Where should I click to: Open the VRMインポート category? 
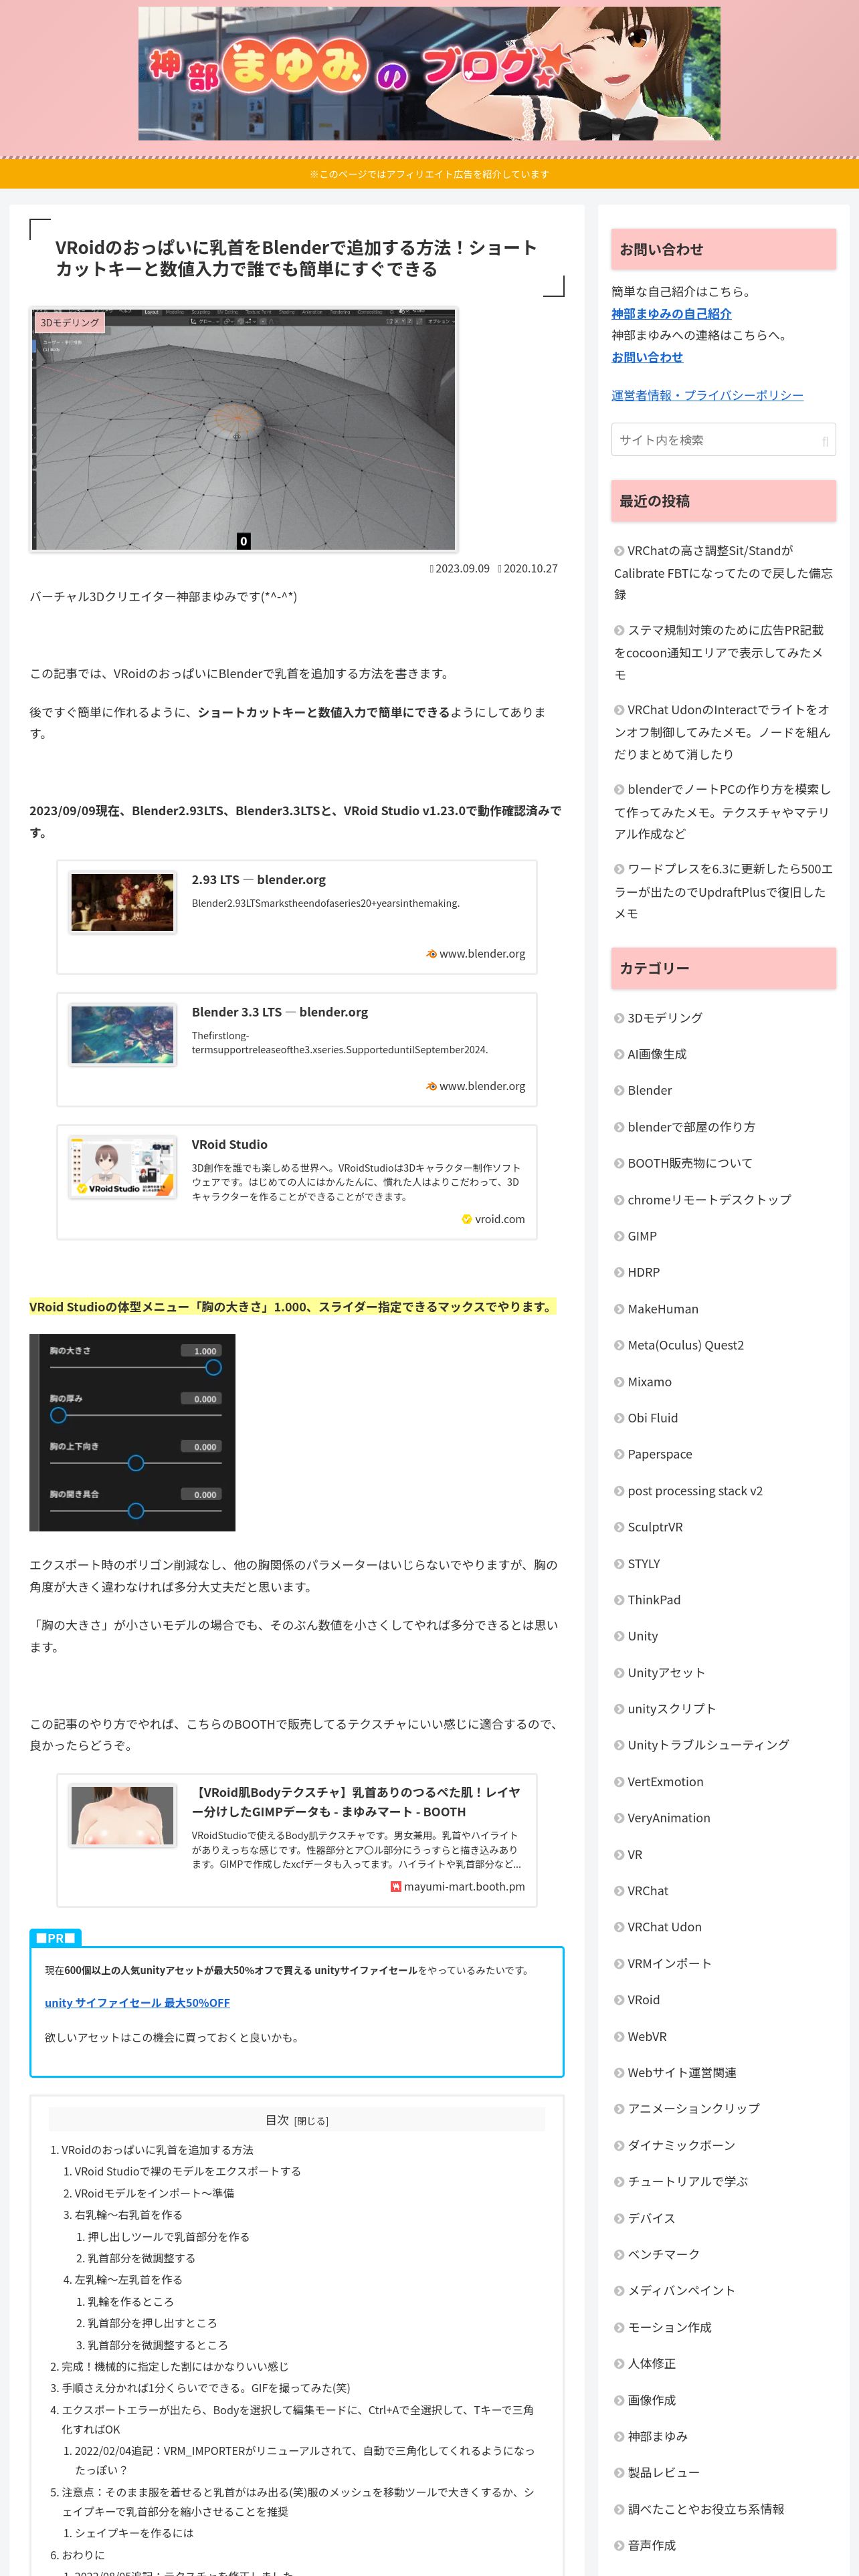pyautogui.click(x=669, y=1964)
